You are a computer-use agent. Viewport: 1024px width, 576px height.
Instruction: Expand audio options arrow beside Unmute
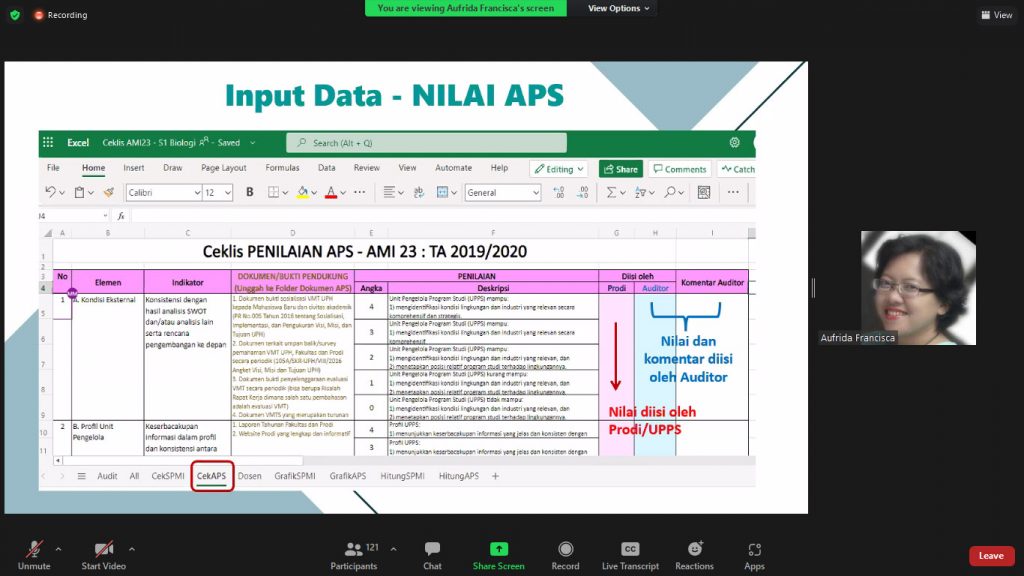[58, 549]
